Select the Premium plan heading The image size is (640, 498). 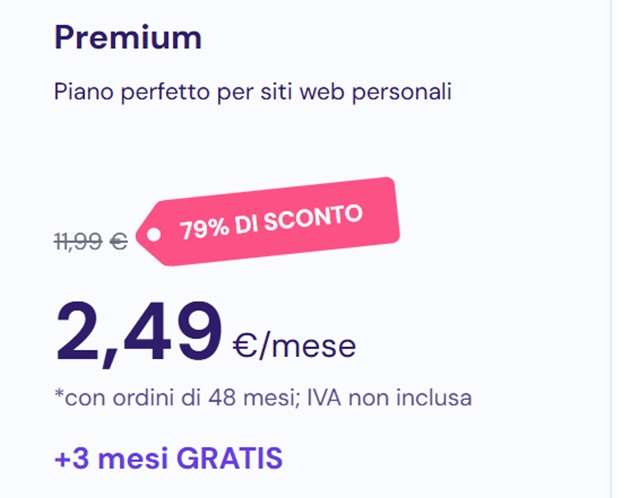coord(128,37)
